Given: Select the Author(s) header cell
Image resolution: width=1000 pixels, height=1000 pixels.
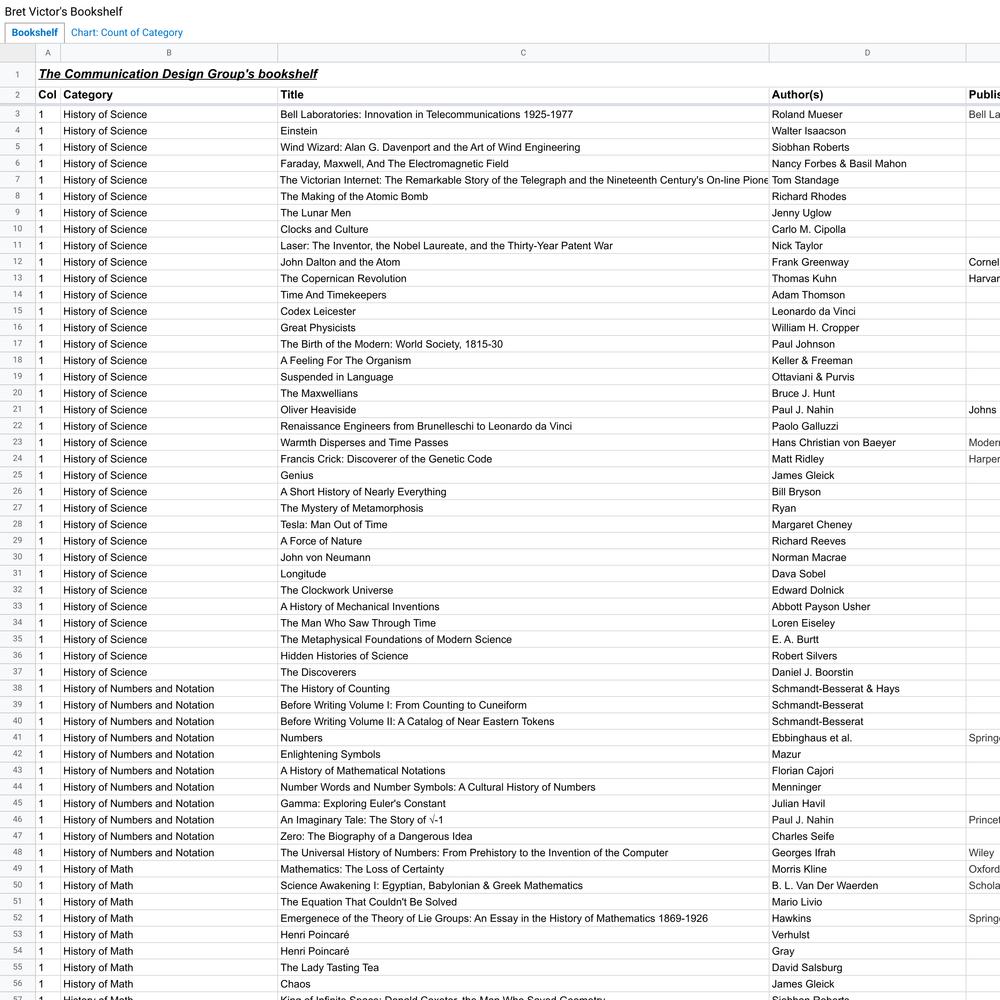Looking at the screenshot, I should coord(867,95).
